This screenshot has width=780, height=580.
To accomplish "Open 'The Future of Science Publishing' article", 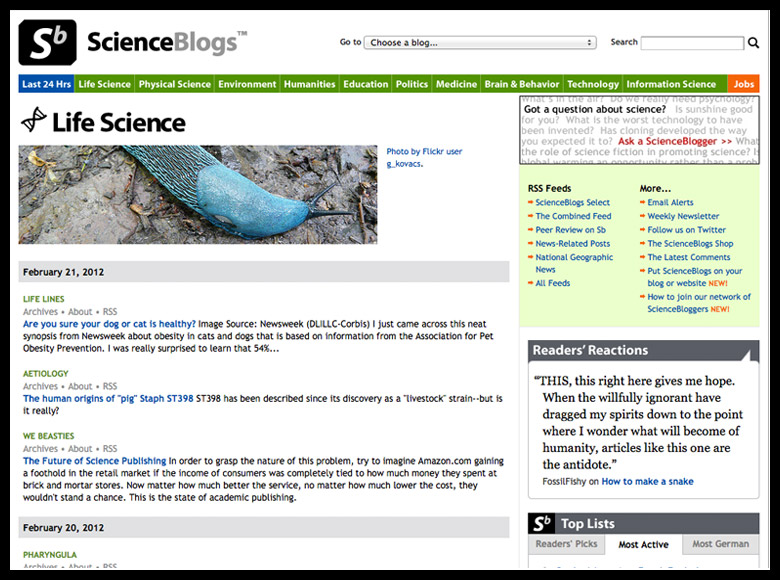I will click(95, 461).
